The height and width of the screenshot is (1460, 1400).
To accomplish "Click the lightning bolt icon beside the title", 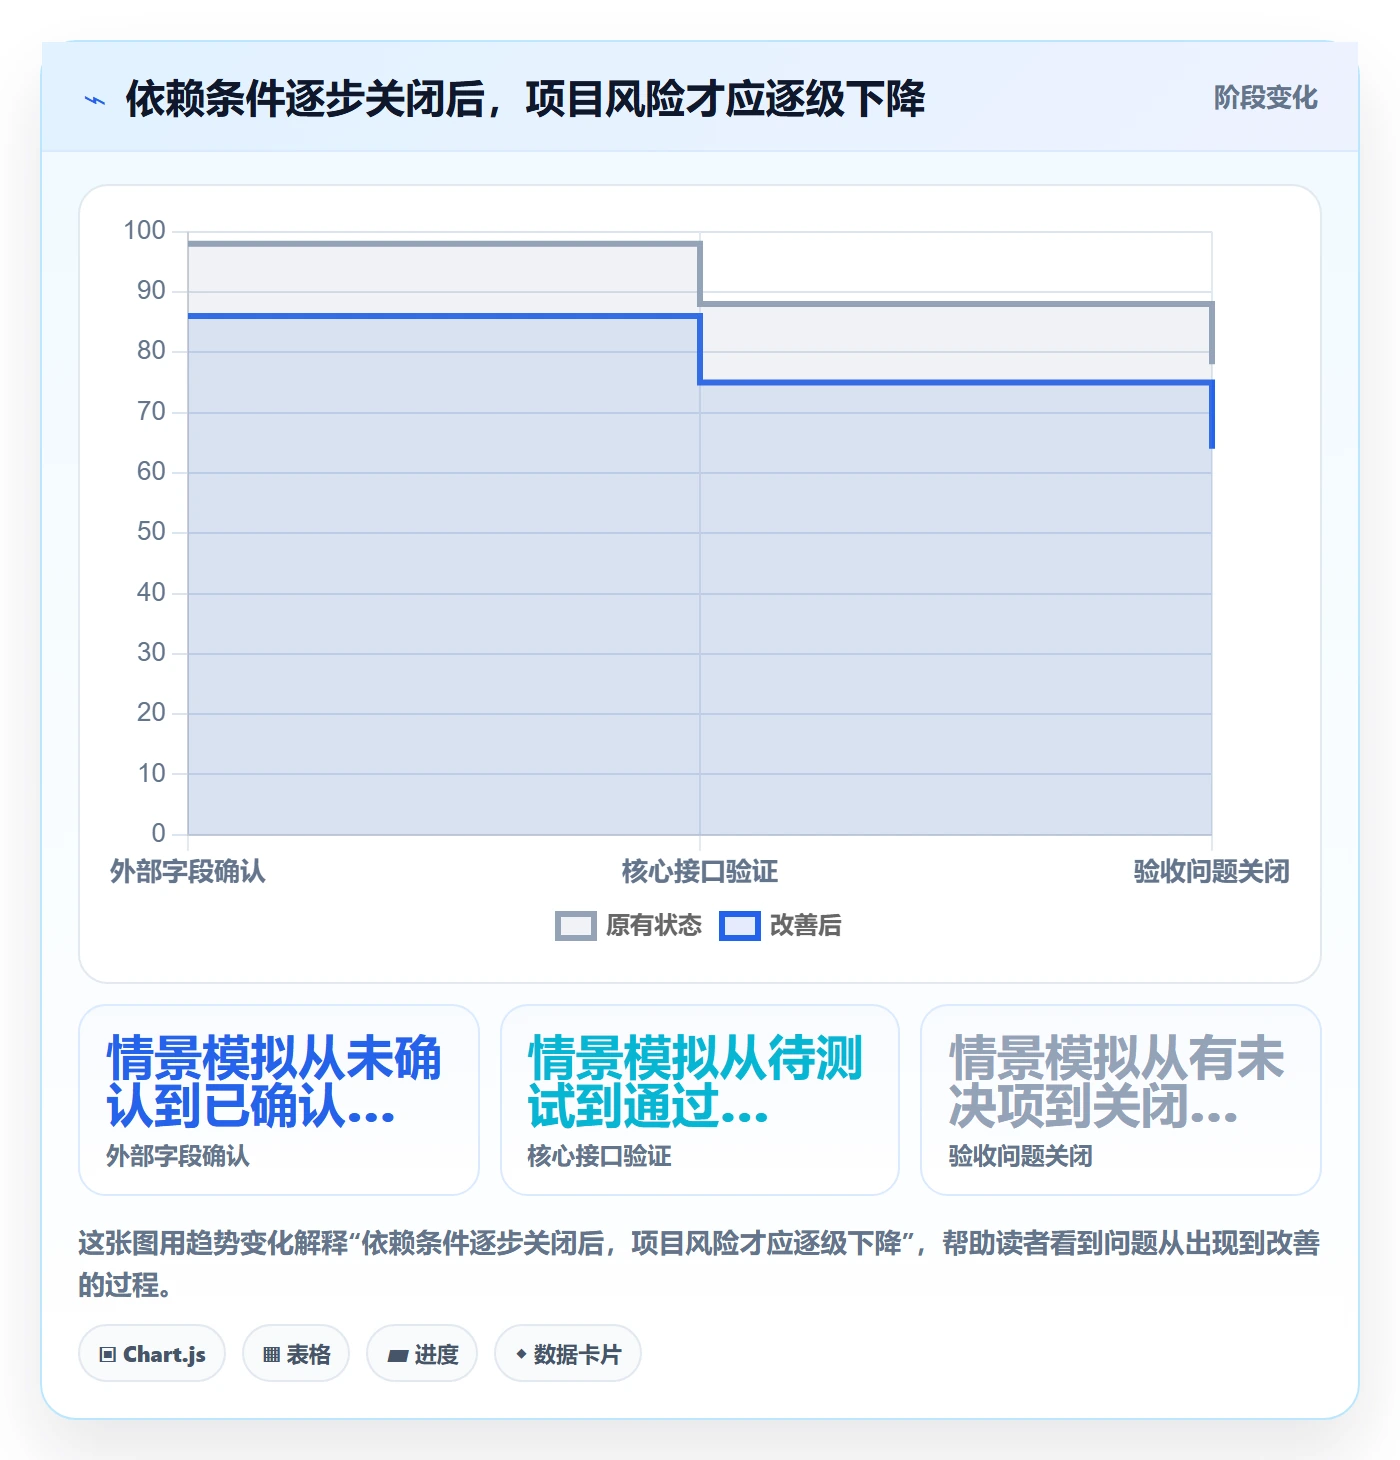I will 95,100.
